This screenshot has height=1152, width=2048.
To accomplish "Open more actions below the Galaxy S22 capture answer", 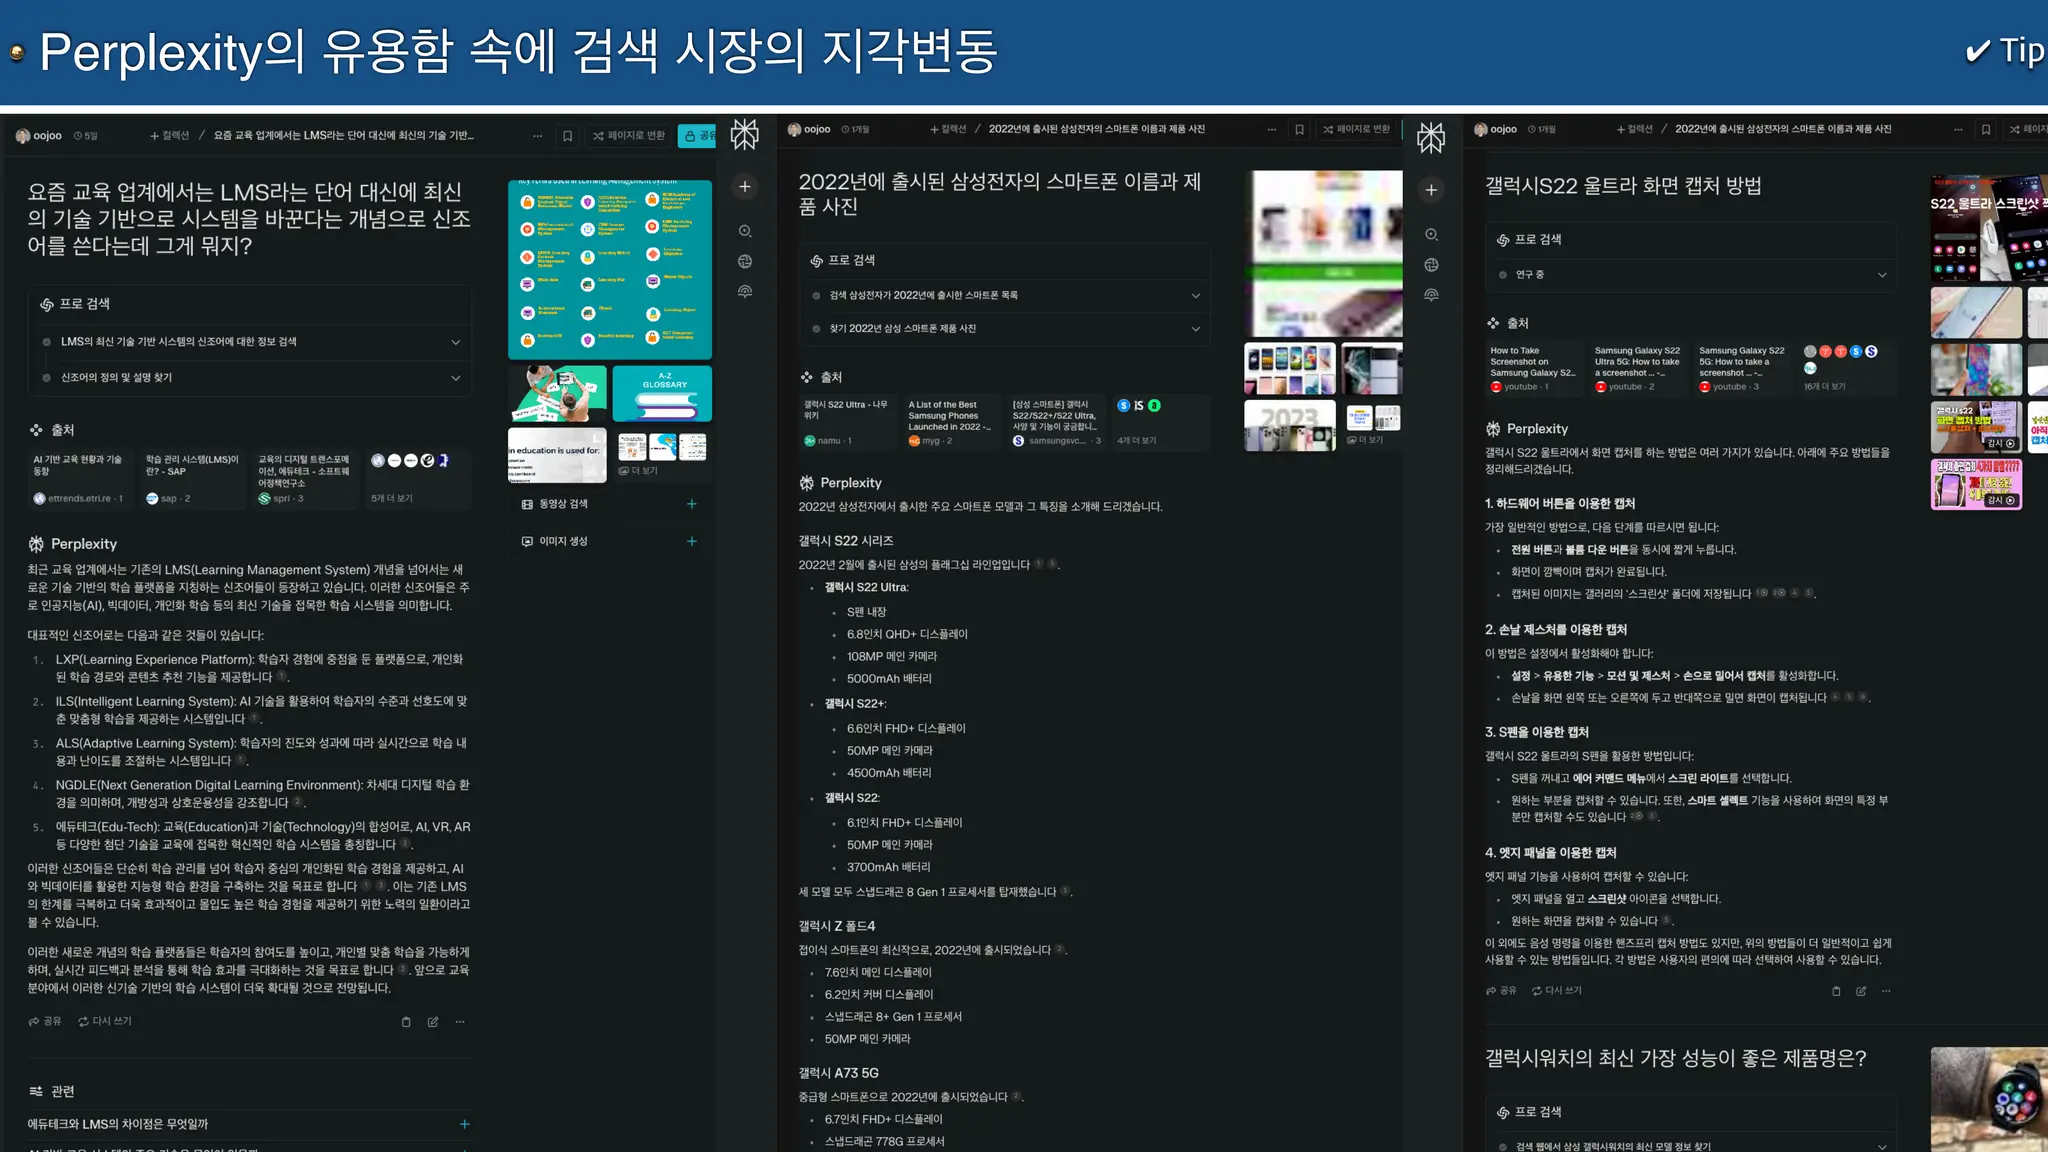I will pyautogui.click(x=1886, y=991).
